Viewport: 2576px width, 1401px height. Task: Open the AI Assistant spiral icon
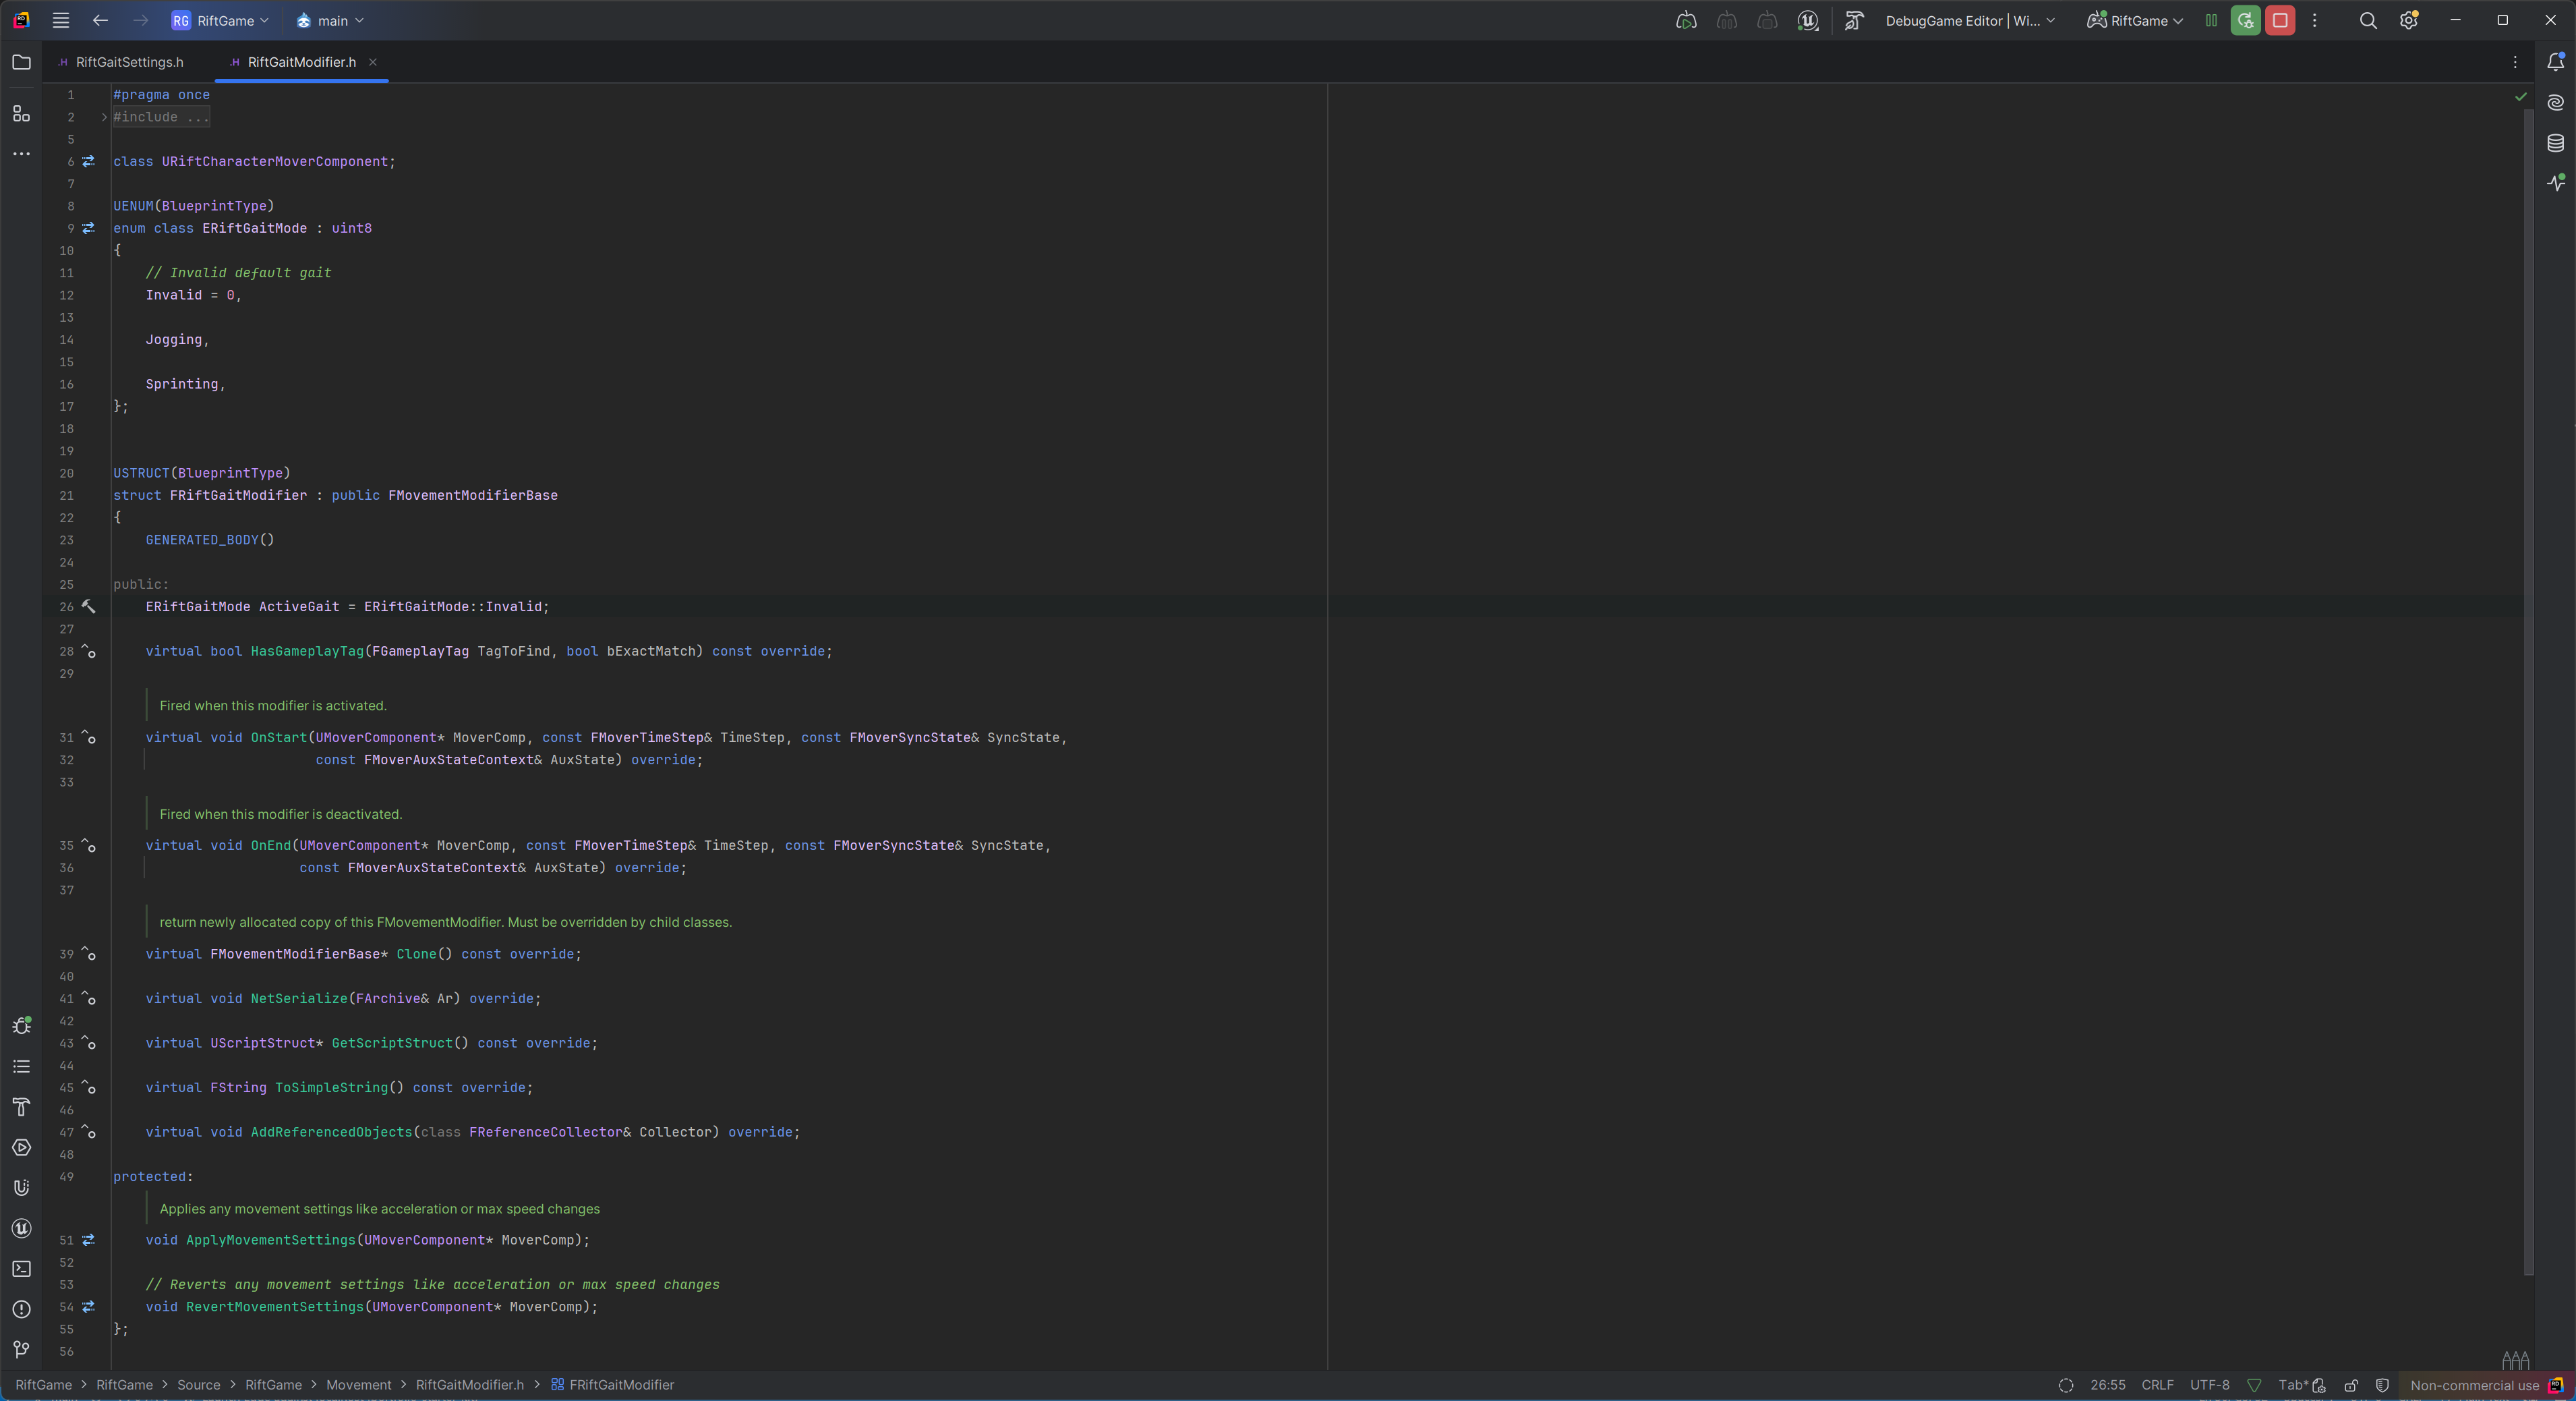point(2555,102)
